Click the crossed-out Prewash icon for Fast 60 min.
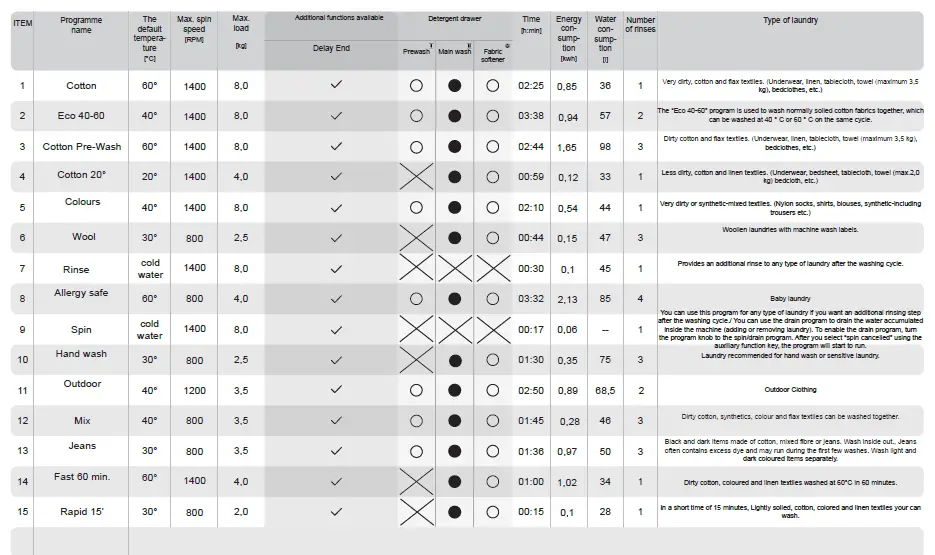This screenshot has width=935, height=555. (x=416, y=481)
